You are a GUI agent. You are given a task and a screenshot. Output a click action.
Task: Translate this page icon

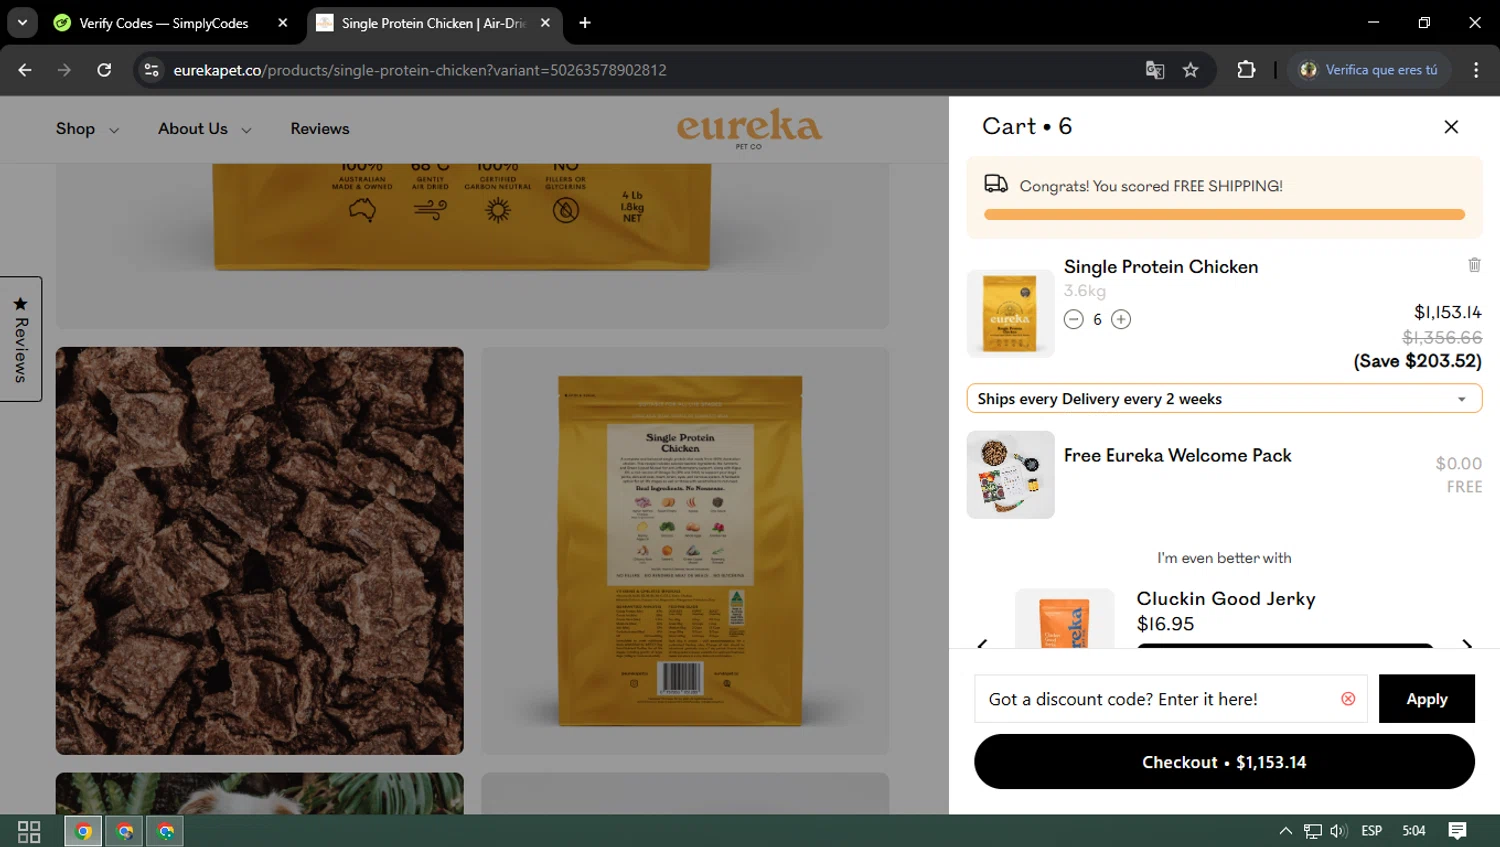click(x=1155, y=70)
